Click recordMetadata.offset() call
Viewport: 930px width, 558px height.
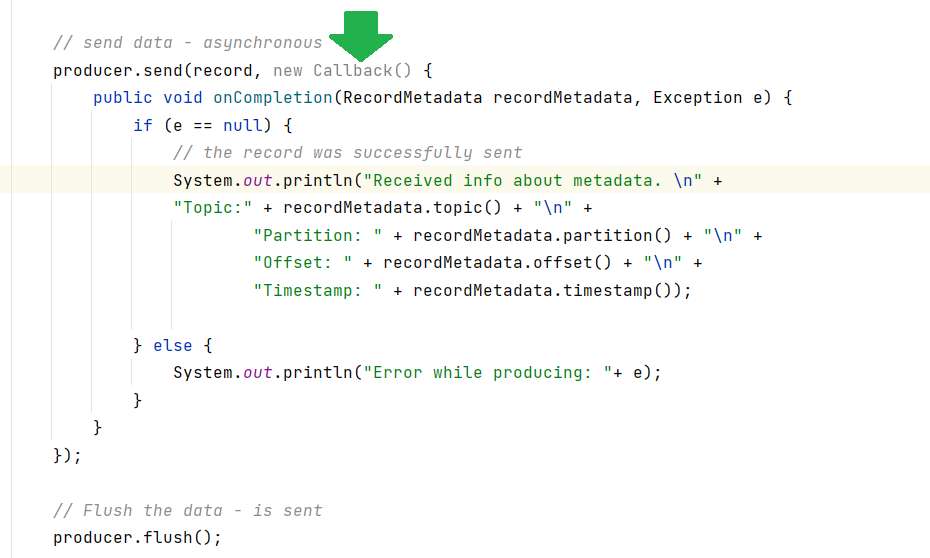click(497, 263)
